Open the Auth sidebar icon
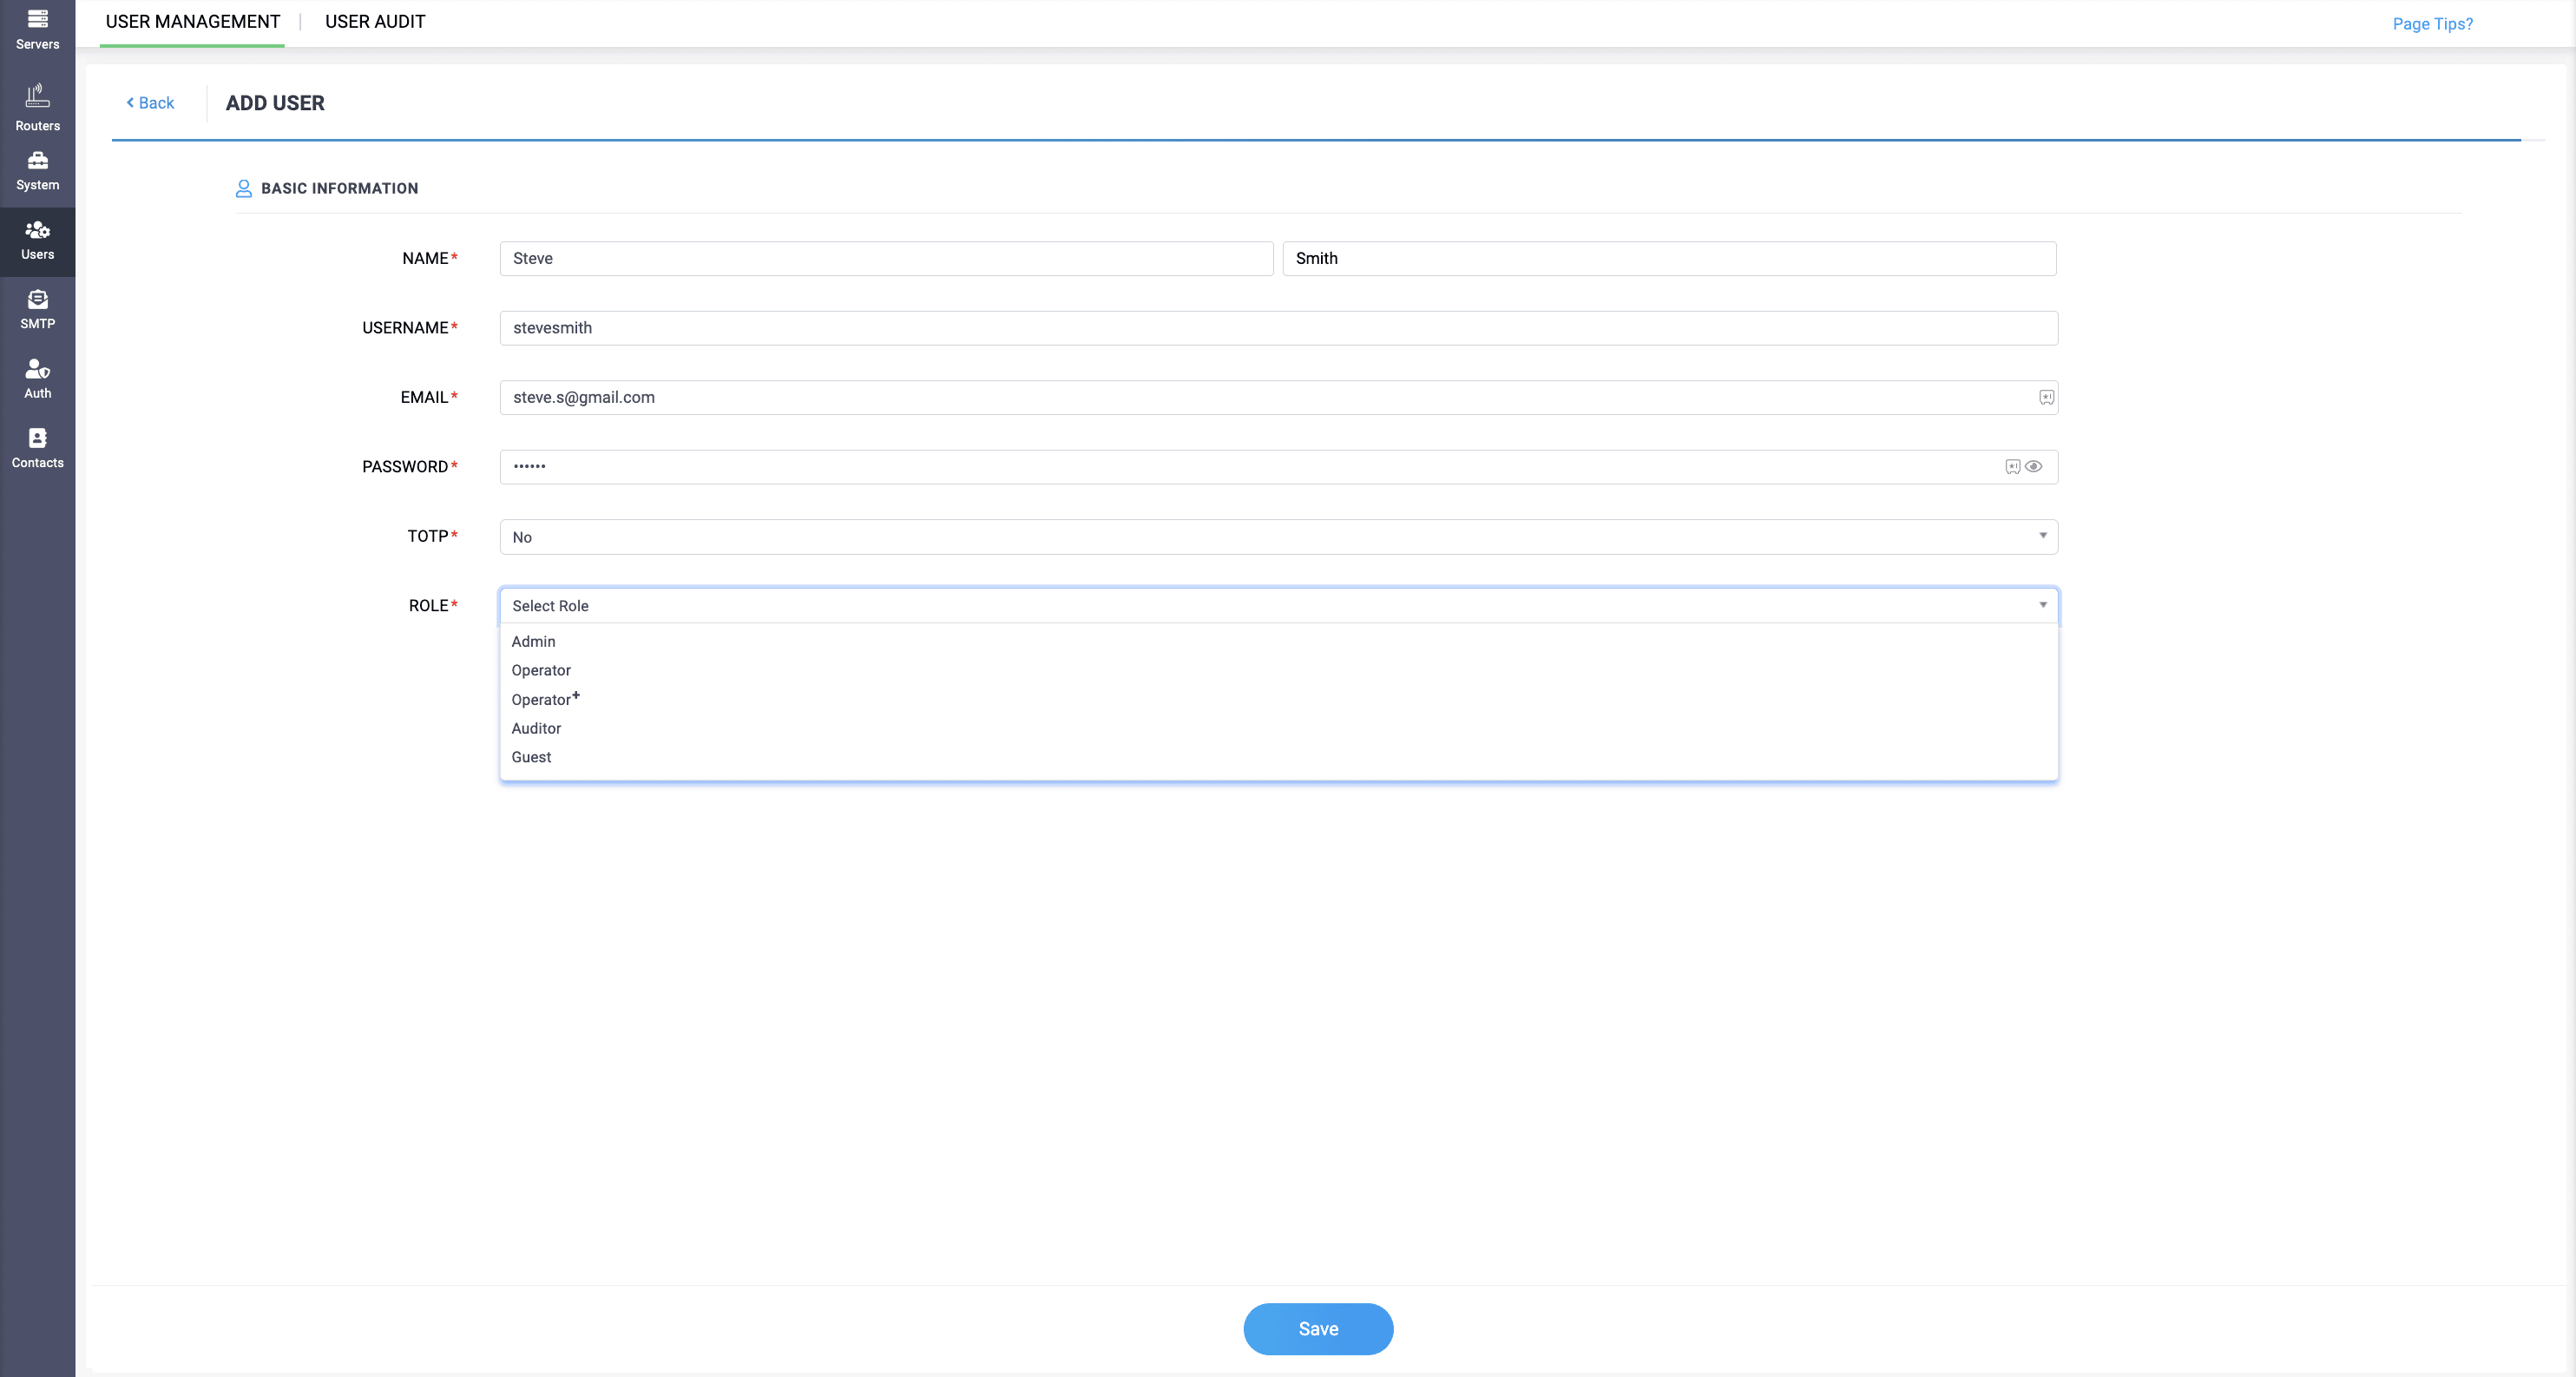This screenshot has width=2576, height=1377. click(x=37, y=379)
